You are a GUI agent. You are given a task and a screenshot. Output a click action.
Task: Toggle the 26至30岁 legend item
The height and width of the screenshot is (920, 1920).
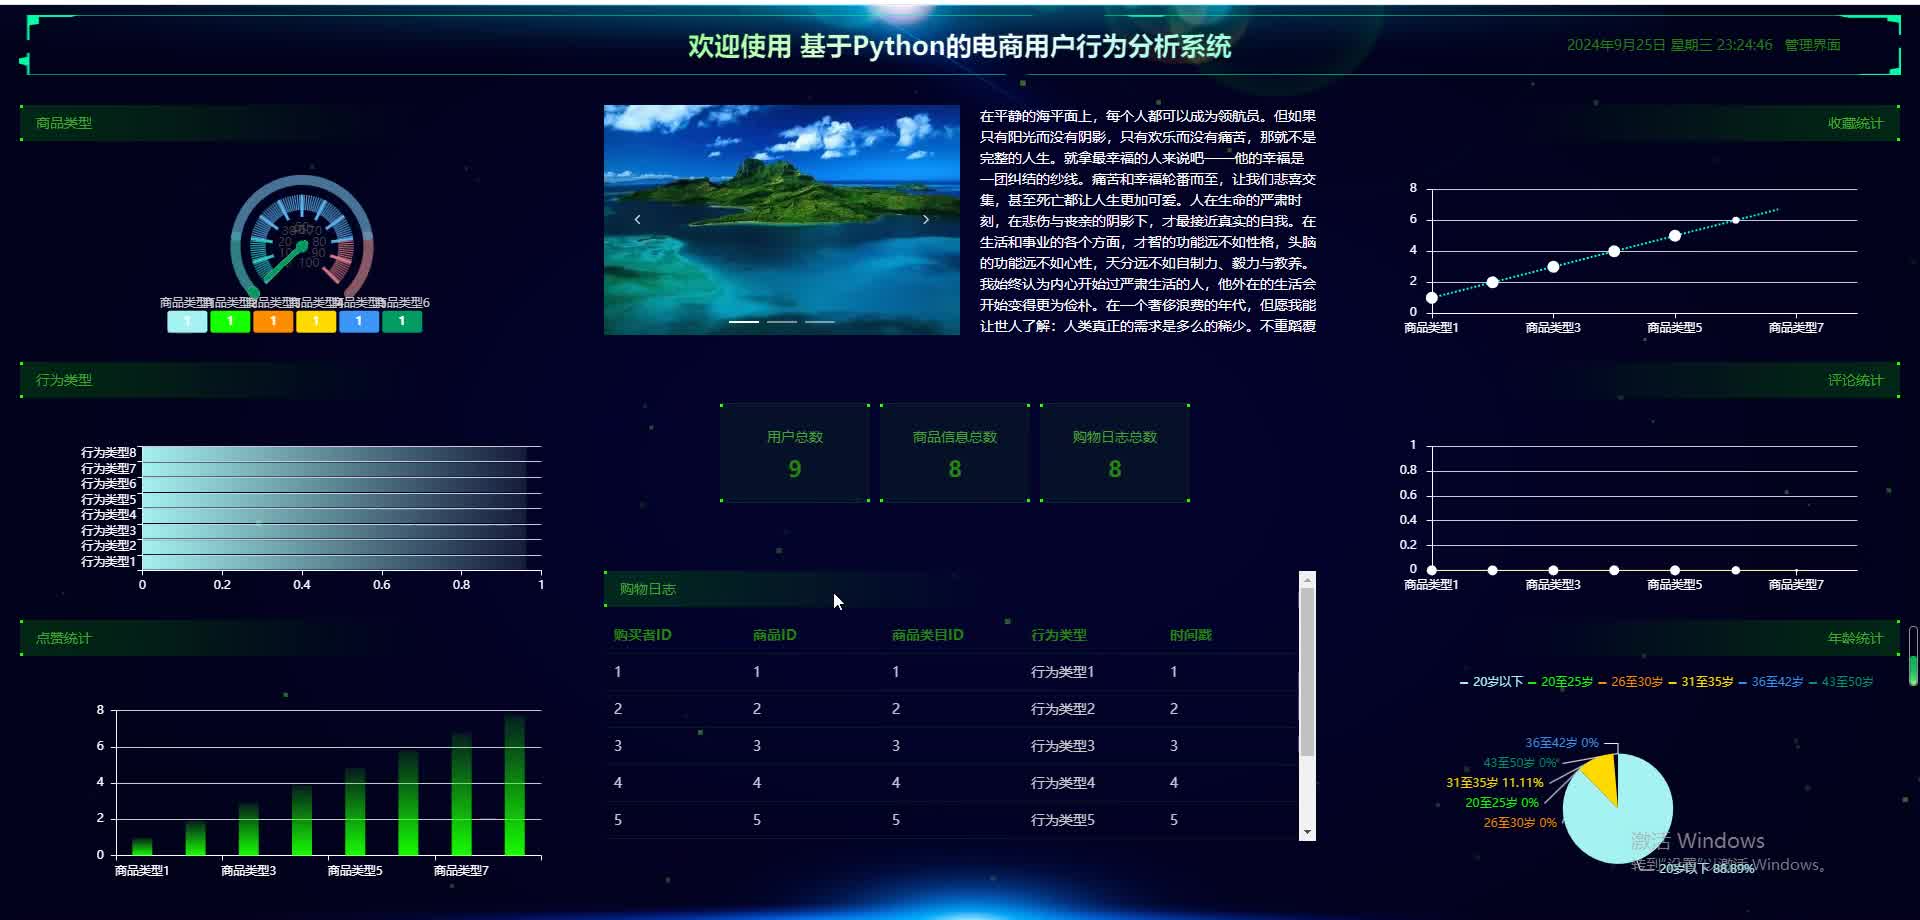tap(1630, 682)
